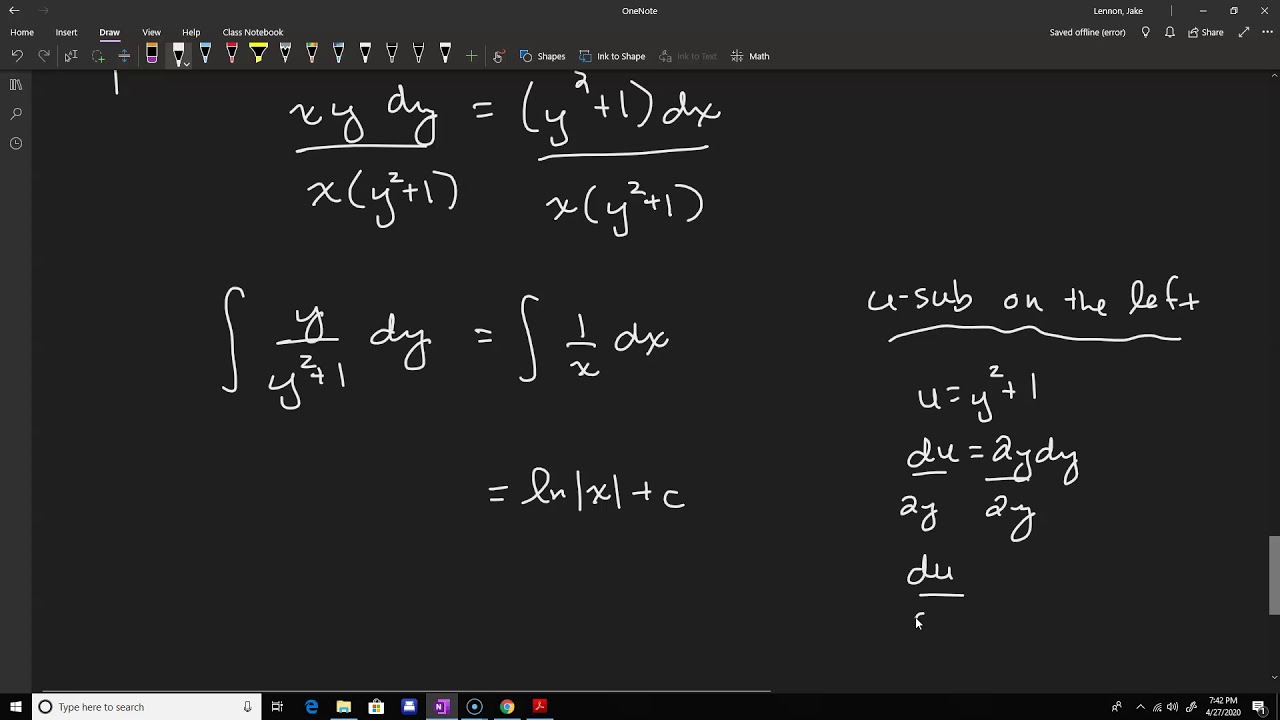Open the Windows Start menu
This screenshot has width=1280, height=720.
[x=15, y=707]
